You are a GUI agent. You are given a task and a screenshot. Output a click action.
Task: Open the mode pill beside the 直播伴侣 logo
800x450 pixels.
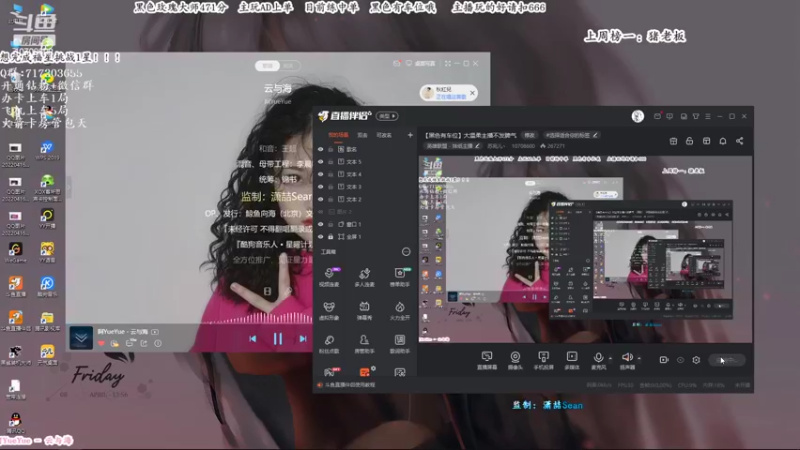387,116
